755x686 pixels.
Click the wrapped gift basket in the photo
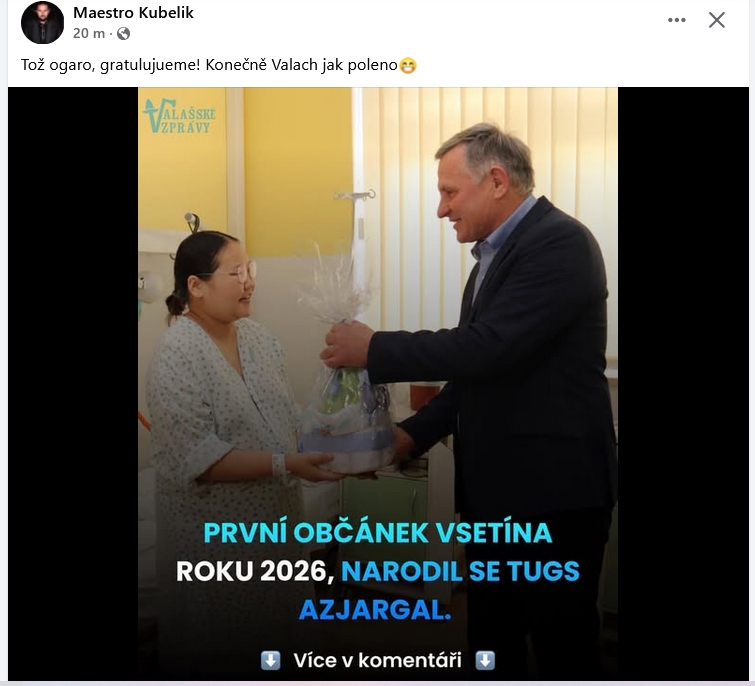342,380
